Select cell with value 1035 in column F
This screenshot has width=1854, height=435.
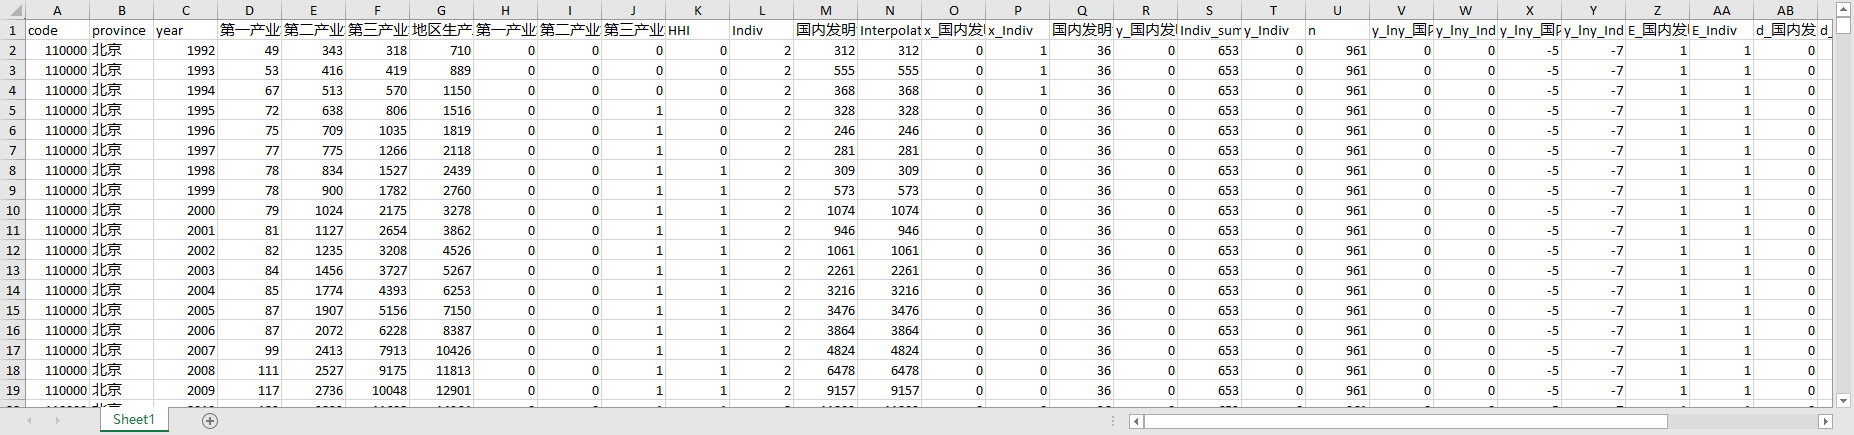(377, 130)
